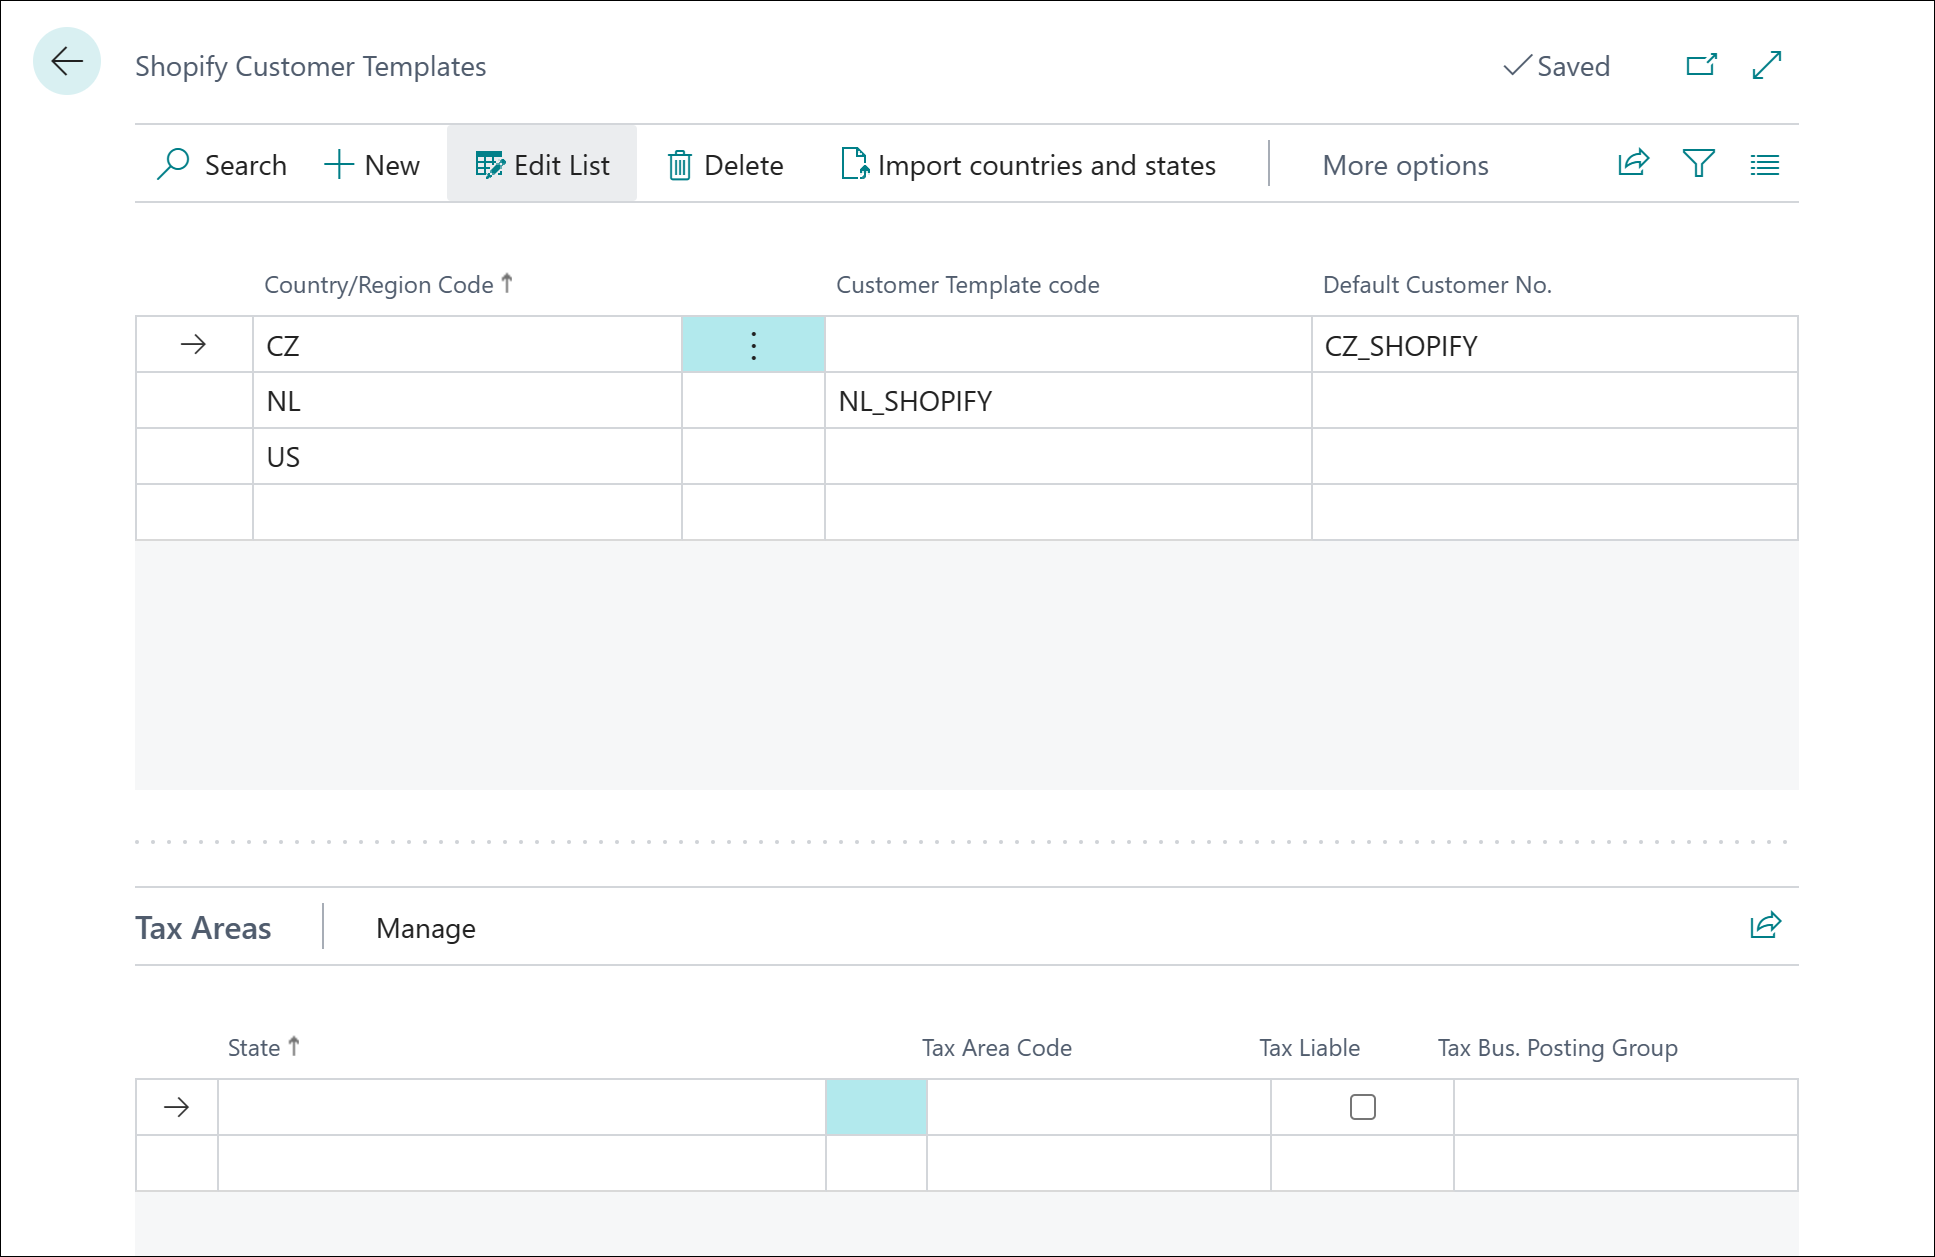Click the Shopify Customer Templates page title
The image size is (1935, 1257).
310,66
